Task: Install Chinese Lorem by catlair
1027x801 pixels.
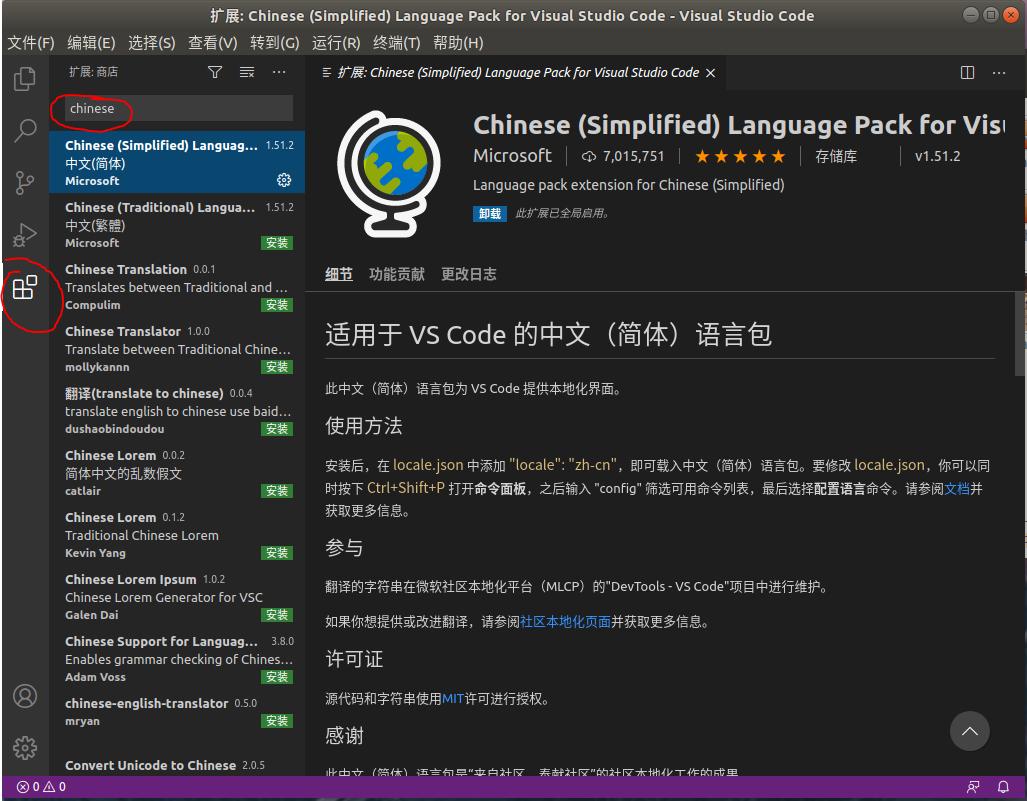Action: coord(277,491)
